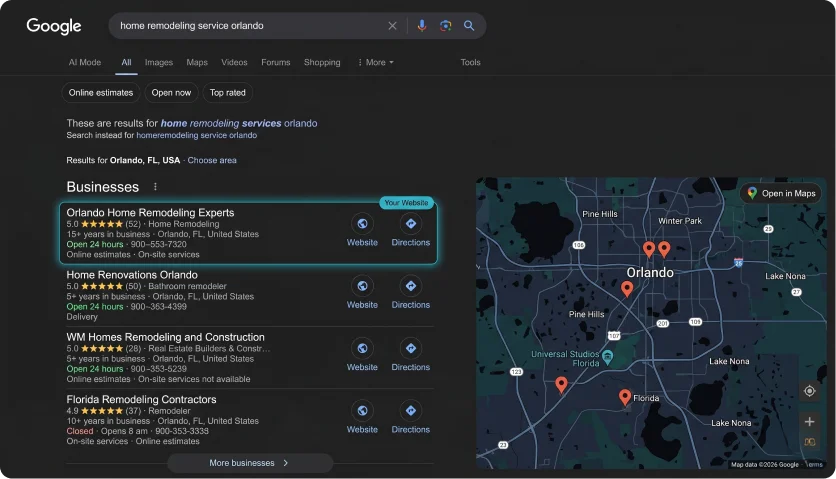
Task: Select the Your Website badge
Action: tap(406, 203)
